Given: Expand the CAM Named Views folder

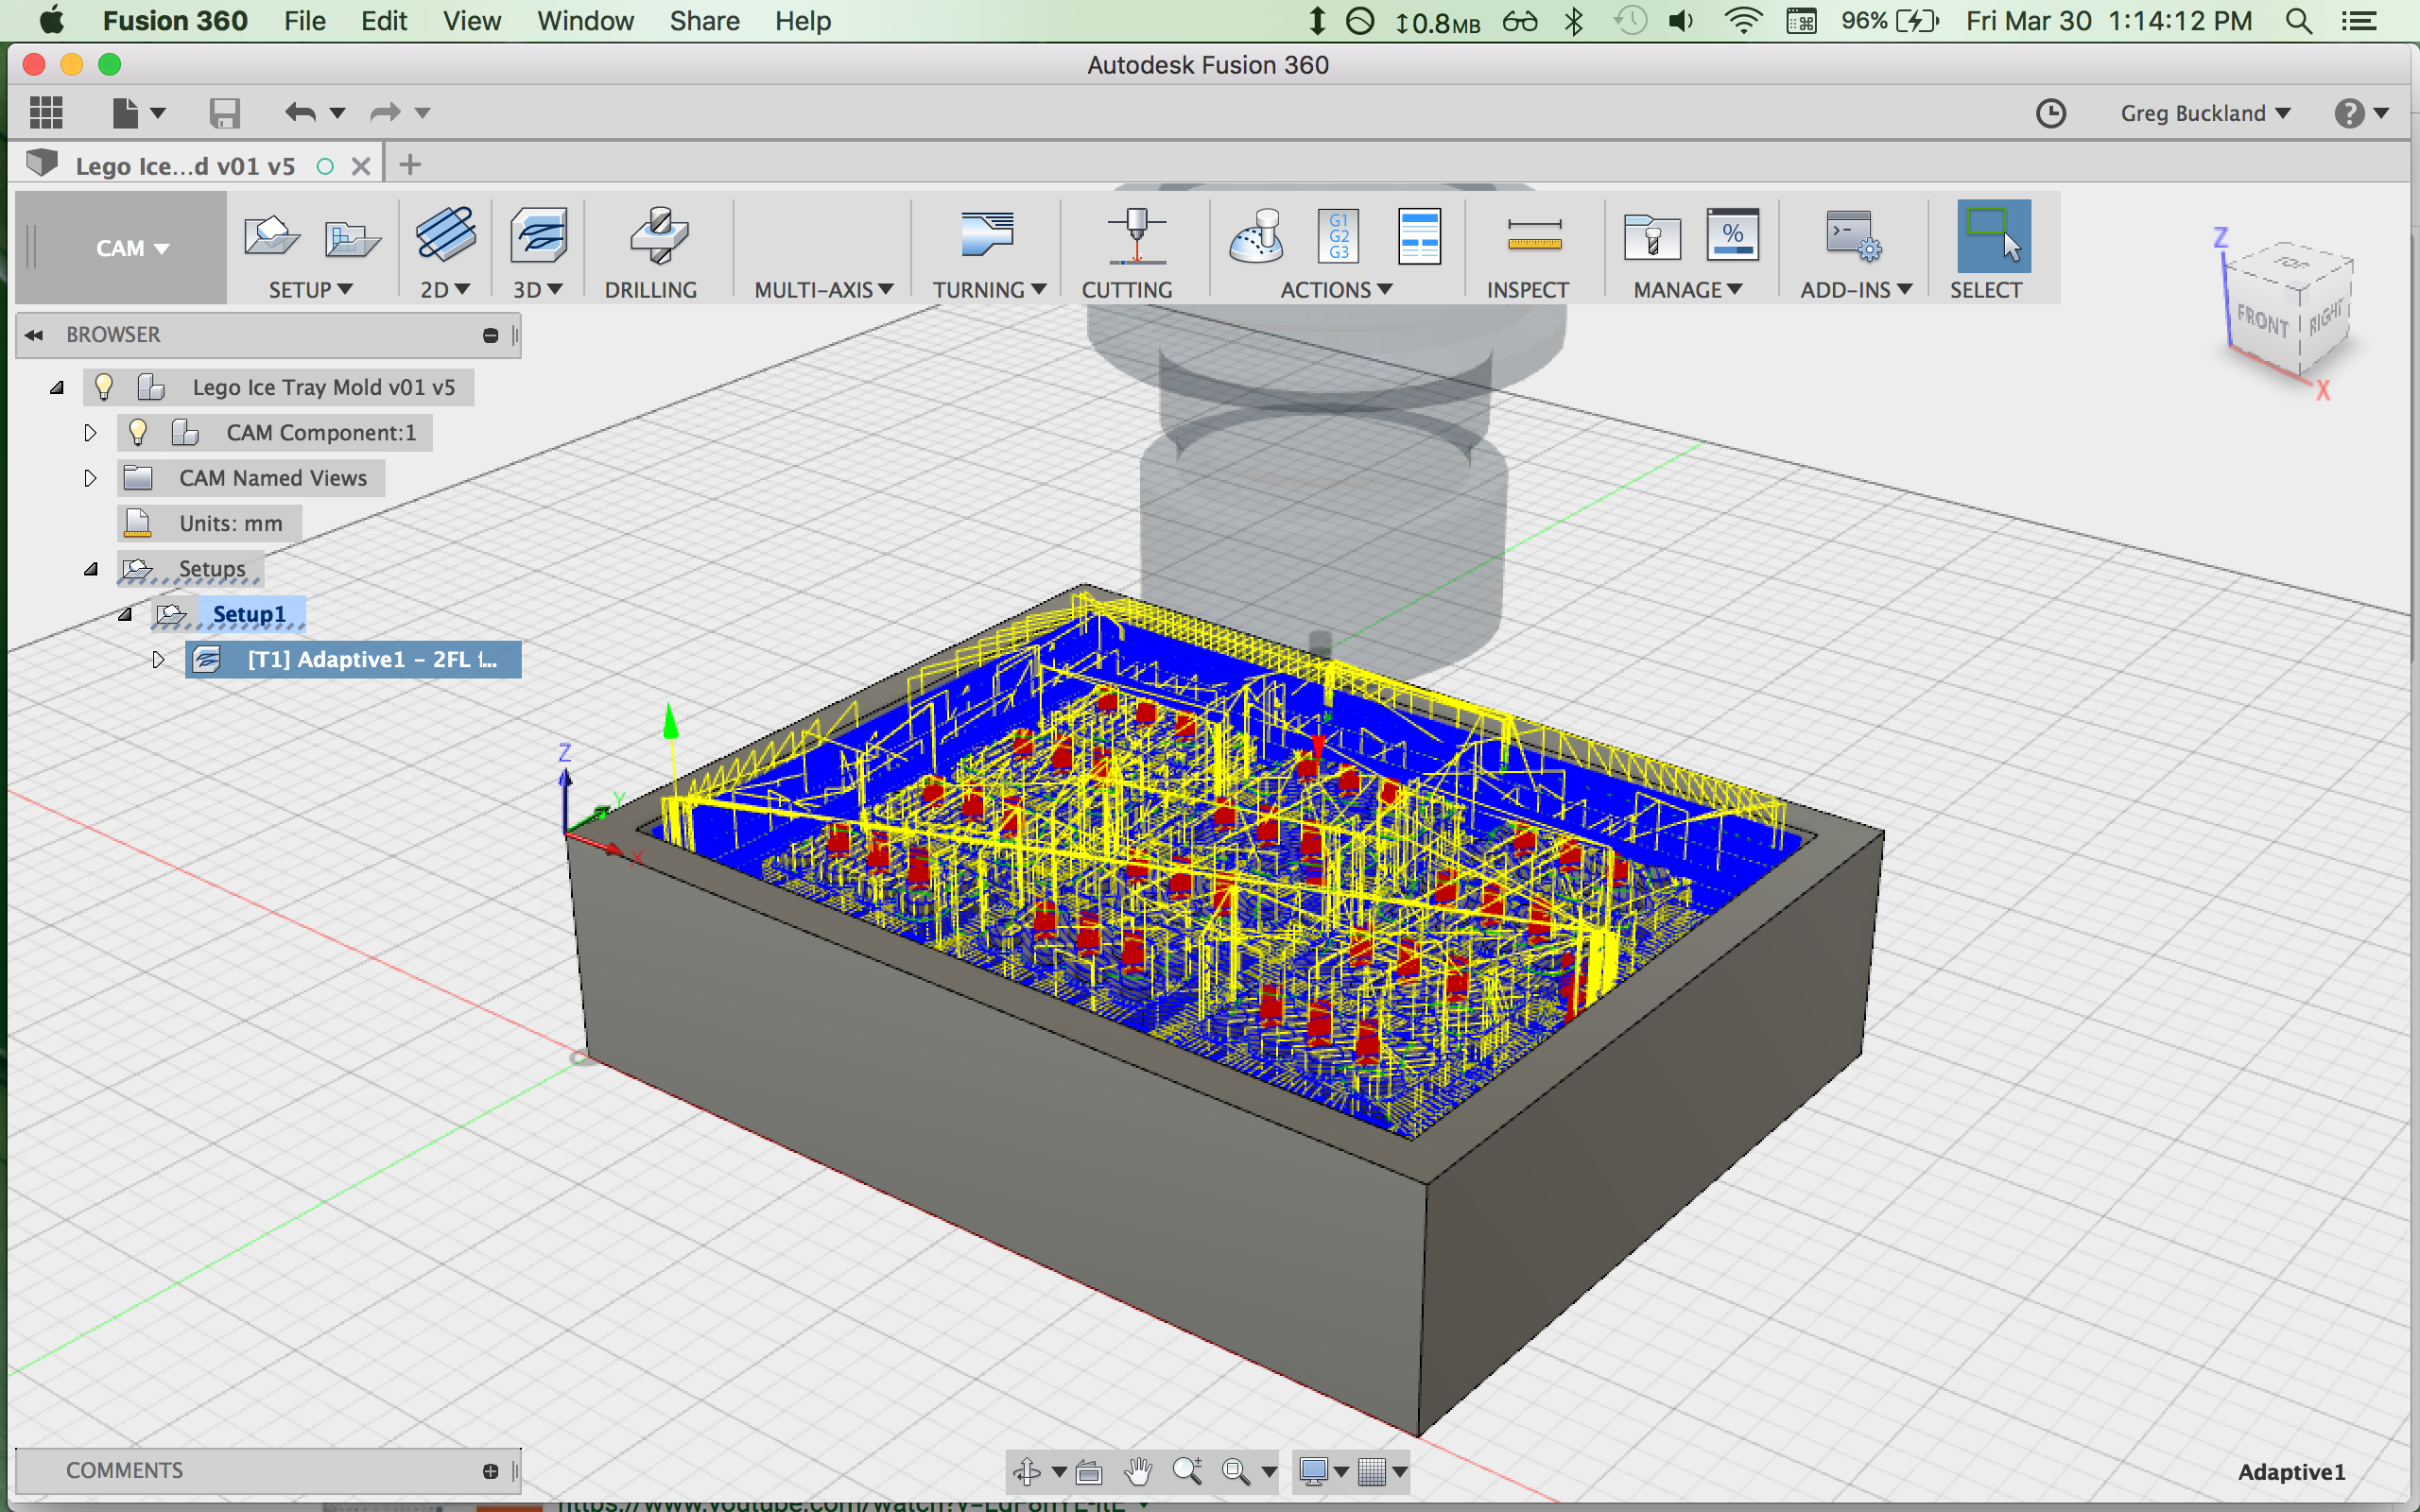Looking at the screenshot, I should (90, 478).
